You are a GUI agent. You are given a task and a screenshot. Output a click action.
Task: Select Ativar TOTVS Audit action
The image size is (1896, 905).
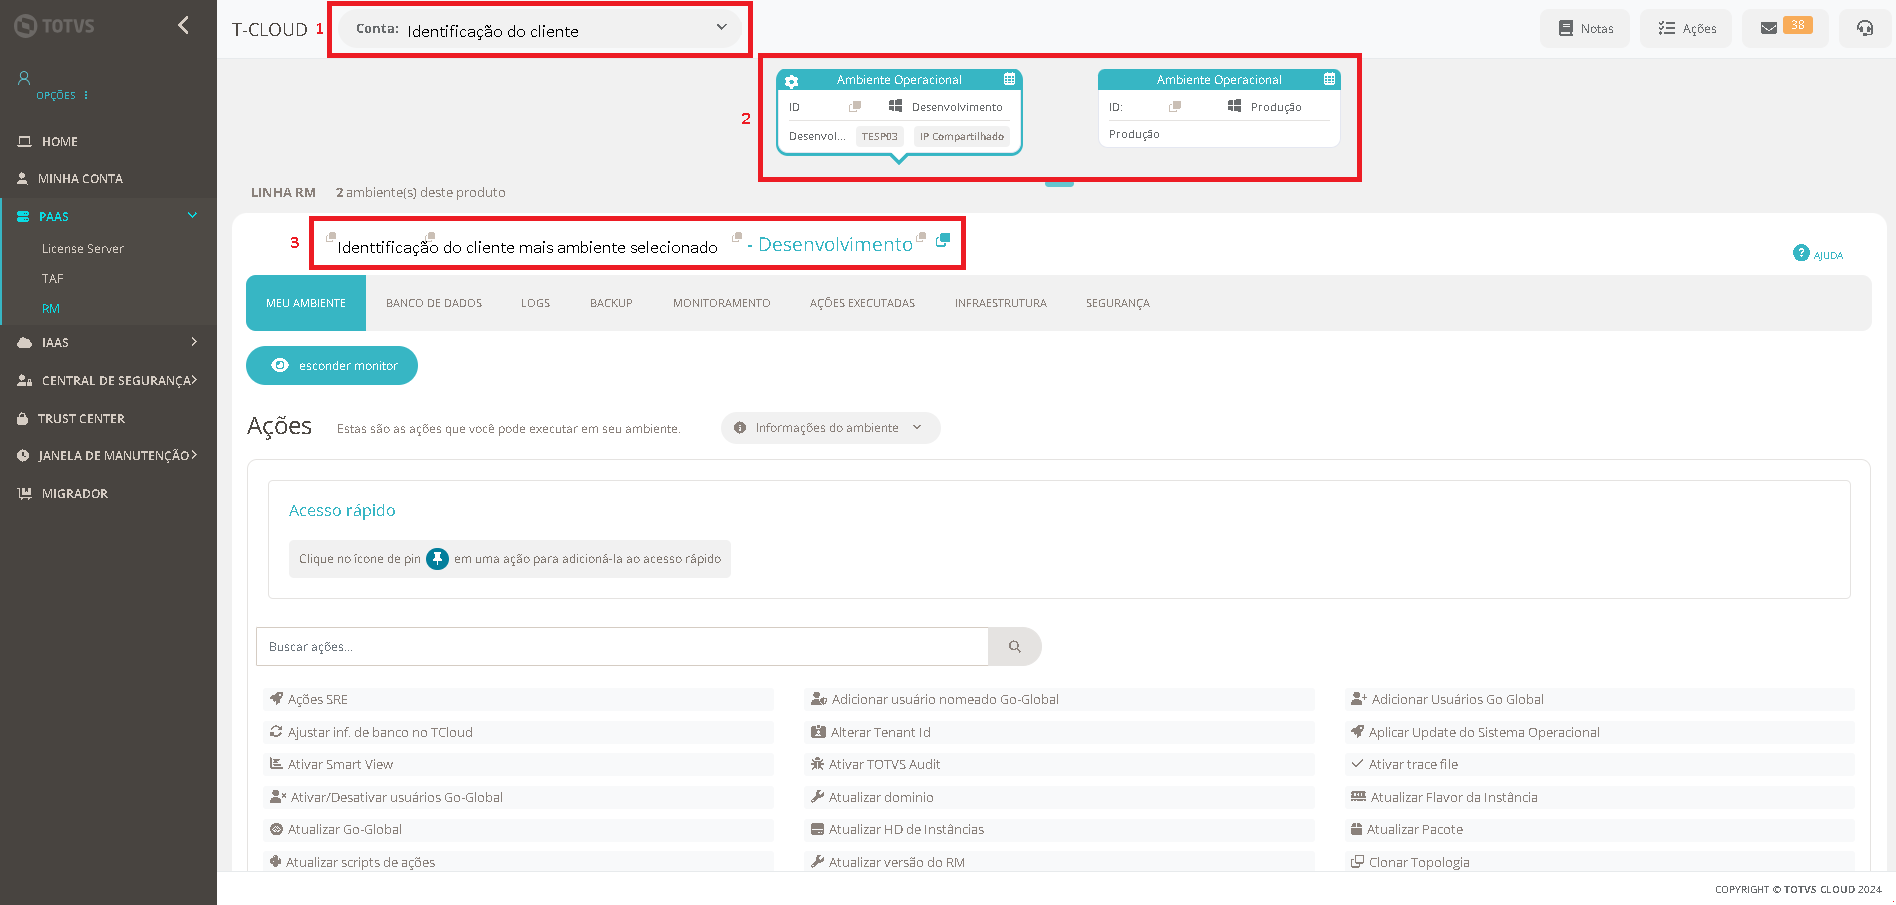[x=1059, y=764]
